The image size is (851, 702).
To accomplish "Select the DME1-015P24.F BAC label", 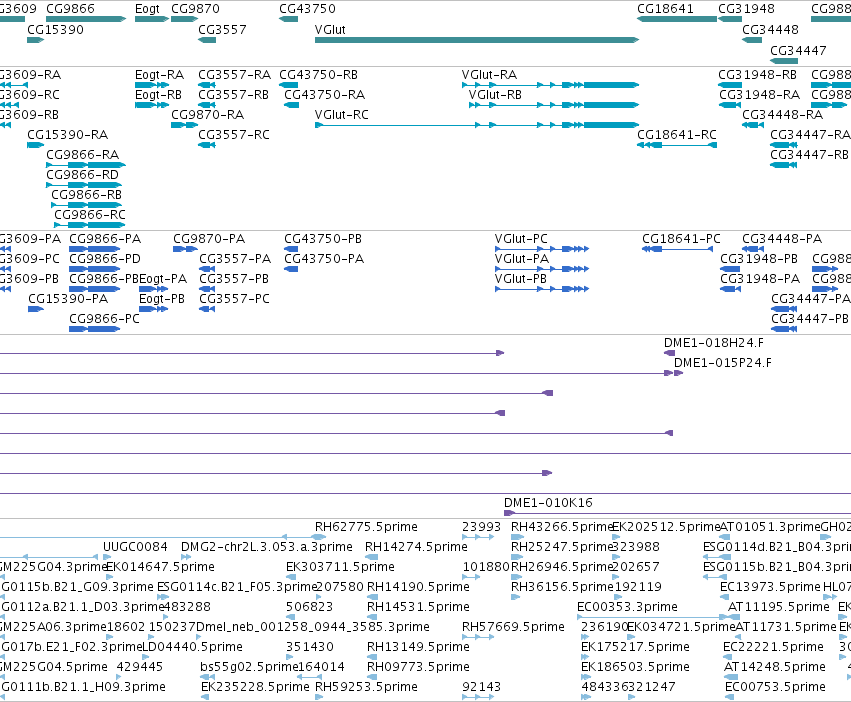I will tap(723, 363).
